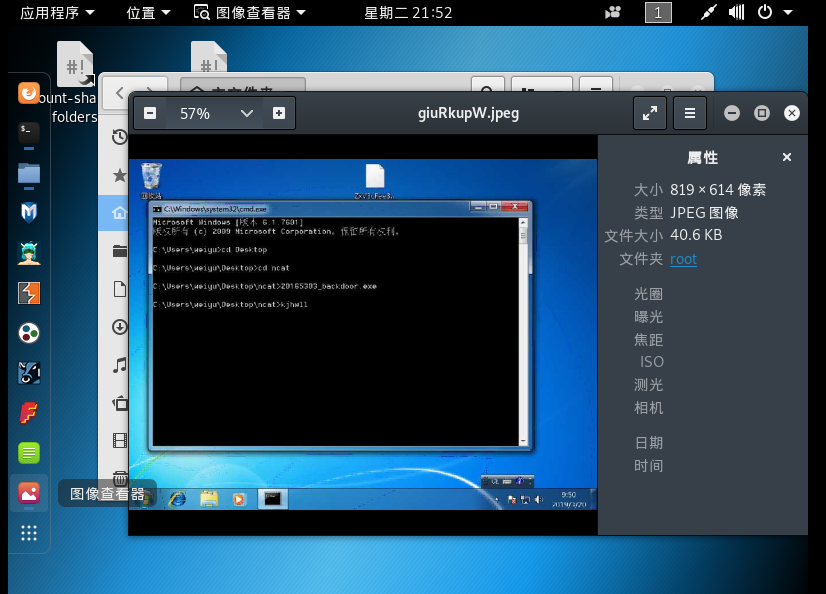Launch Metasploit from the dock
The height and width of the screenshot is (594, 826).
pyautogui.click(x=29, y=213)
